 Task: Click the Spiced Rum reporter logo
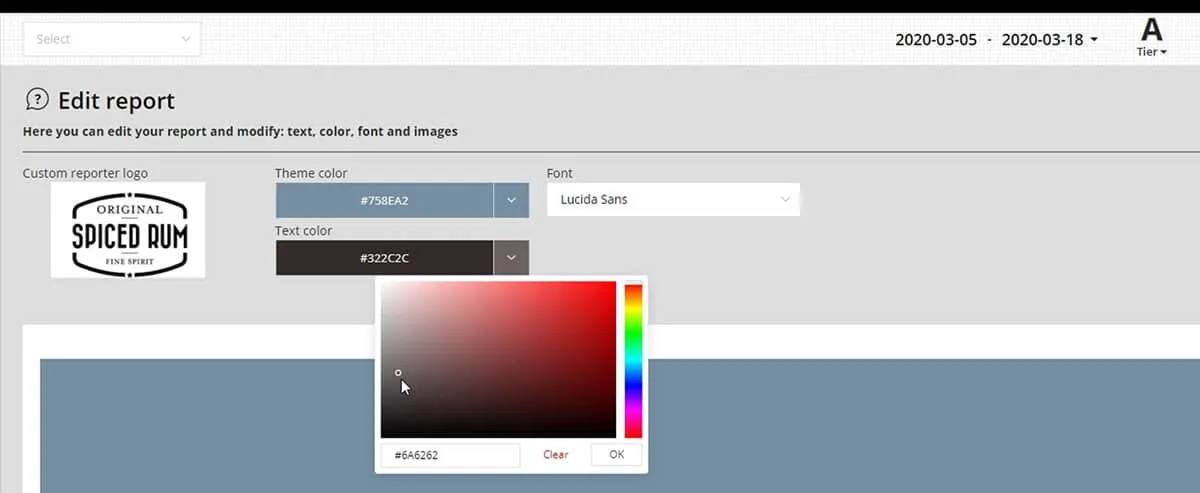tap(128, 230)
